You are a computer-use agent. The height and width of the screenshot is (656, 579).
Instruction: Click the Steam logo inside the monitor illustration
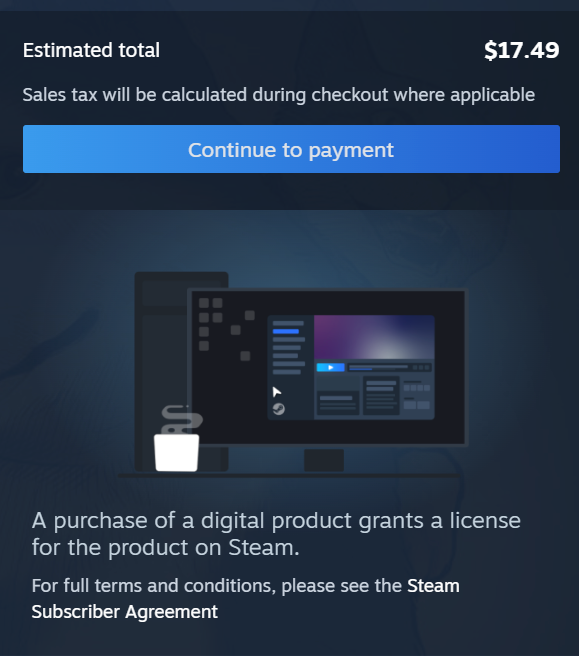[x=279, y=409]
